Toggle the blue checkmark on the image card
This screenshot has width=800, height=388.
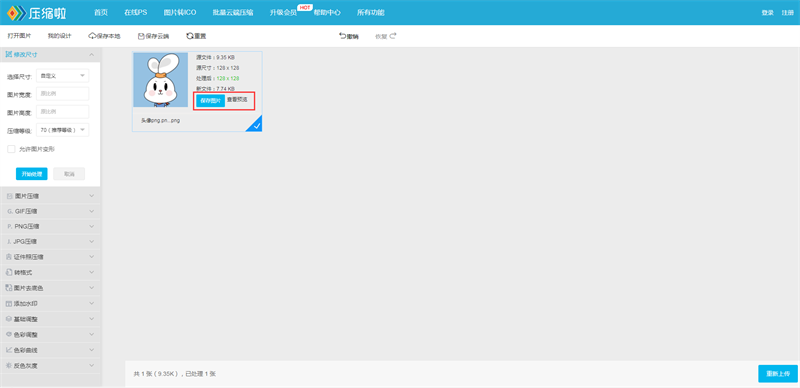(256, 126)
